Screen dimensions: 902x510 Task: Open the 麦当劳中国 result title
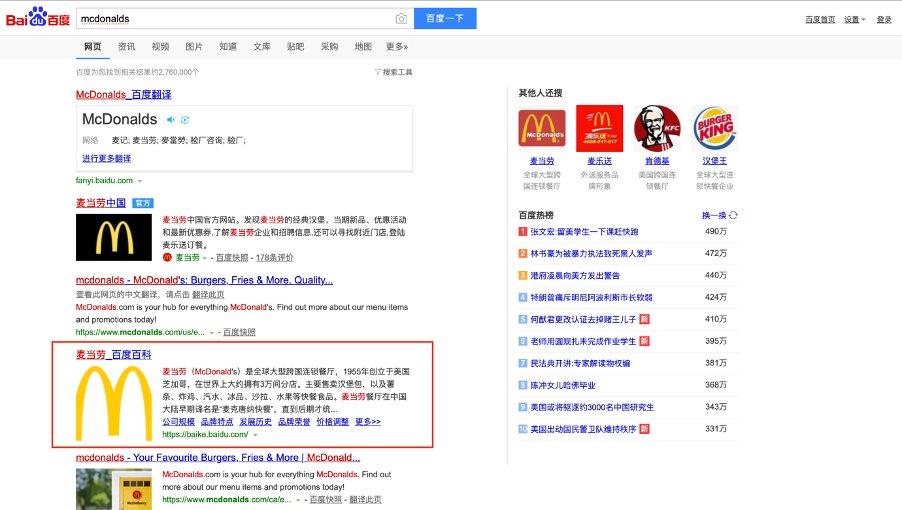click(101, 202)
